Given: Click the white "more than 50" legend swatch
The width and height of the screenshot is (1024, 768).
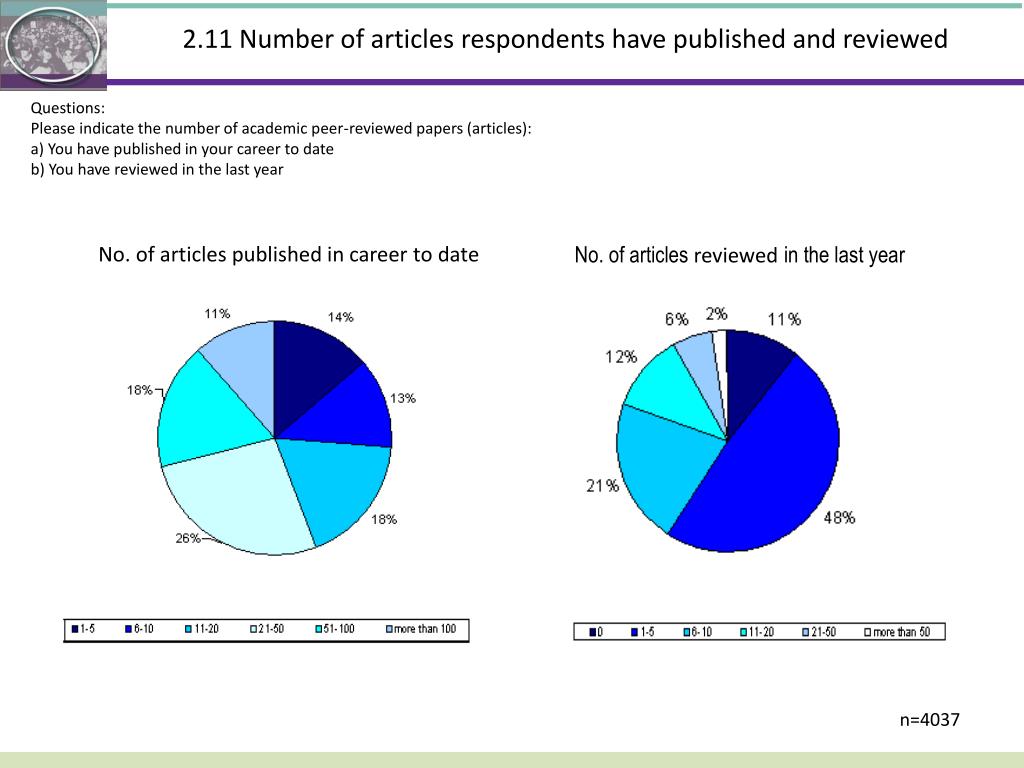Looking at the screenshot, I should [x=868, y=632].
